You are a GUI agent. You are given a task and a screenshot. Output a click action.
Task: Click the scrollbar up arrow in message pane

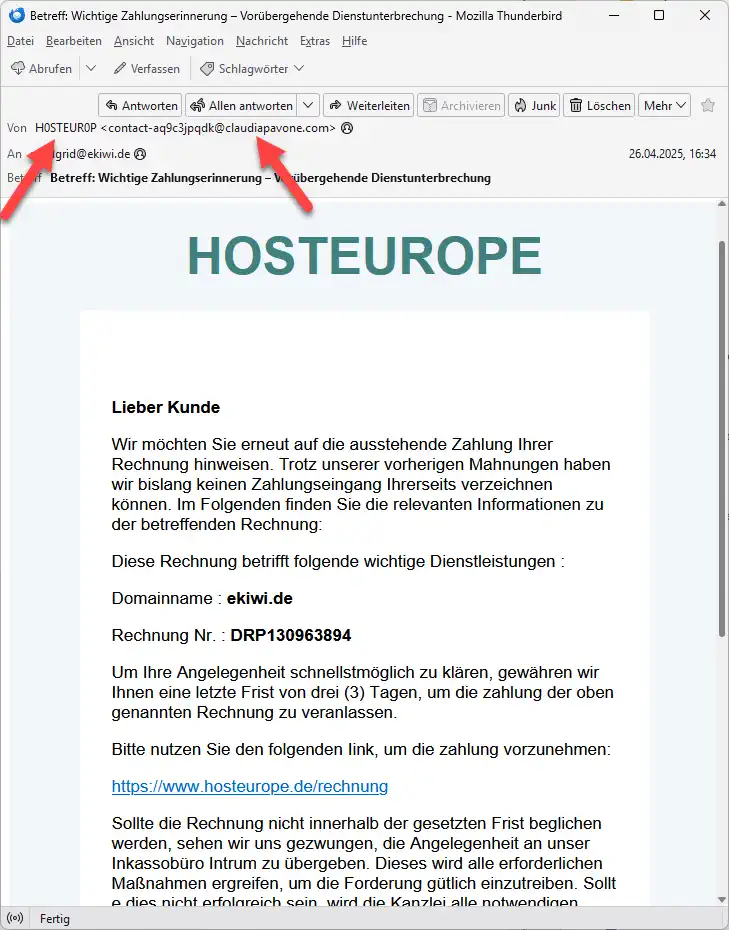[x=722, y=204]
